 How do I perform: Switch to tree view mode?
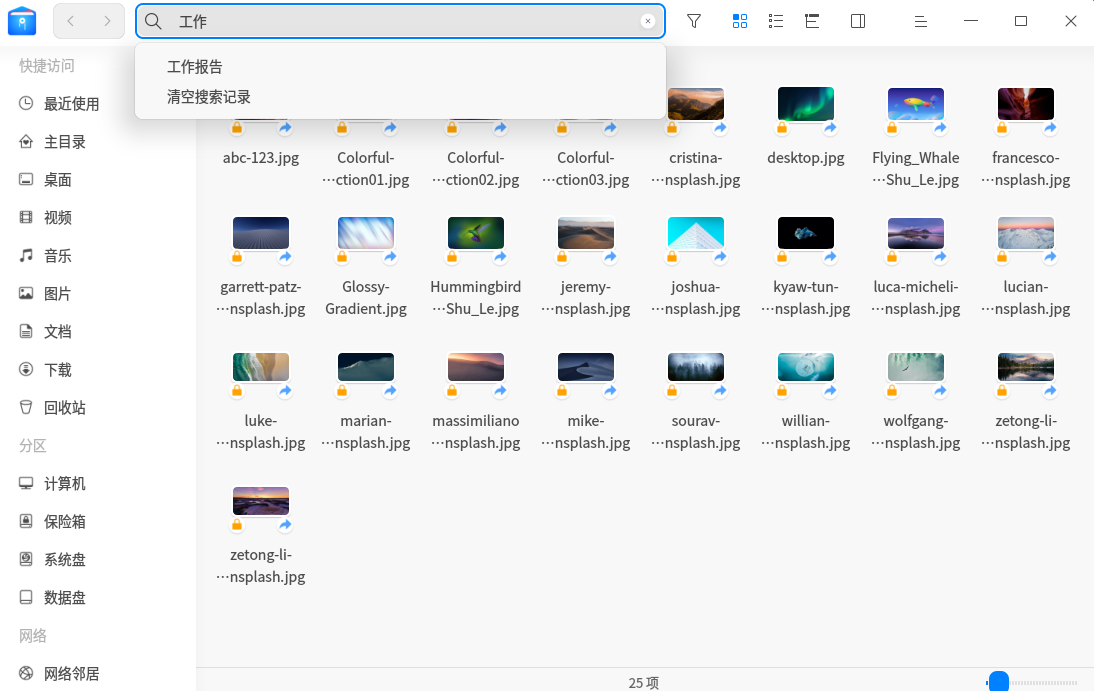tap(812, 21)
